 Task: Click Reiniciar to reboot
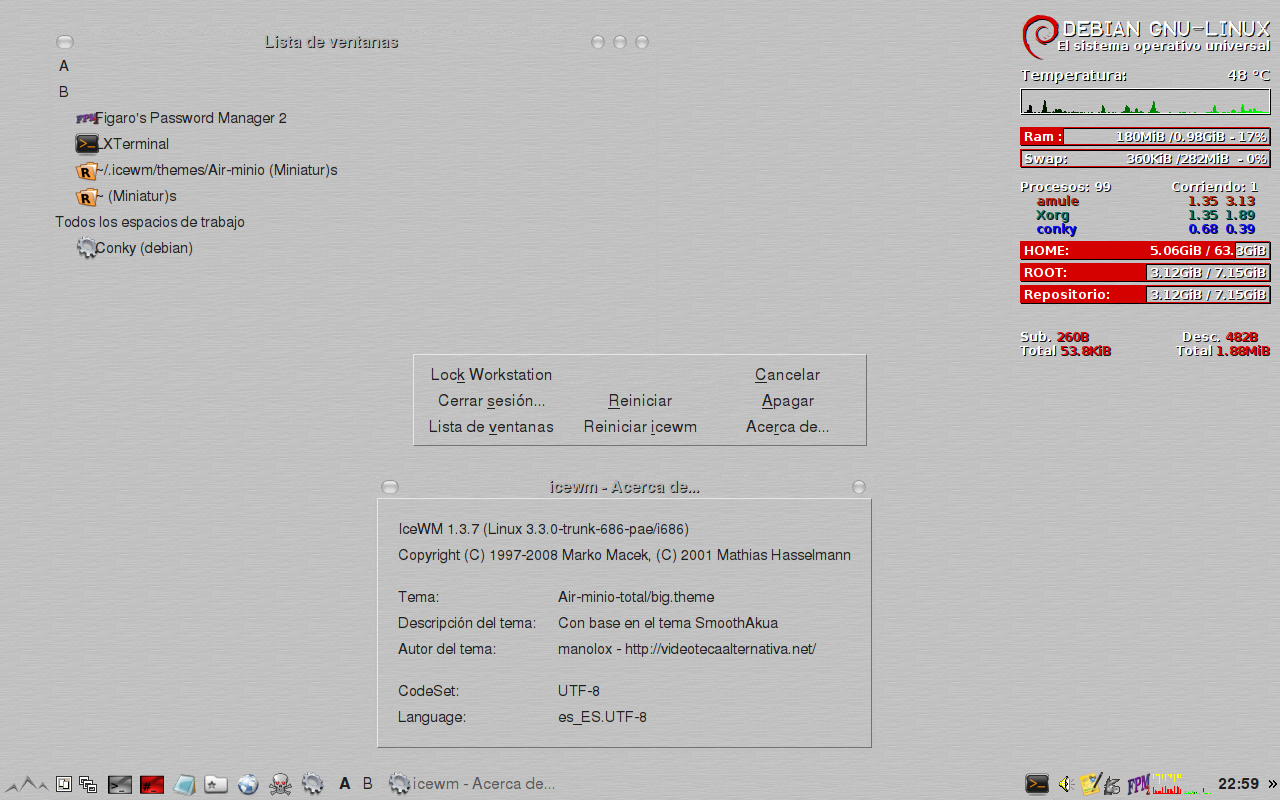[x=640, y=401]
